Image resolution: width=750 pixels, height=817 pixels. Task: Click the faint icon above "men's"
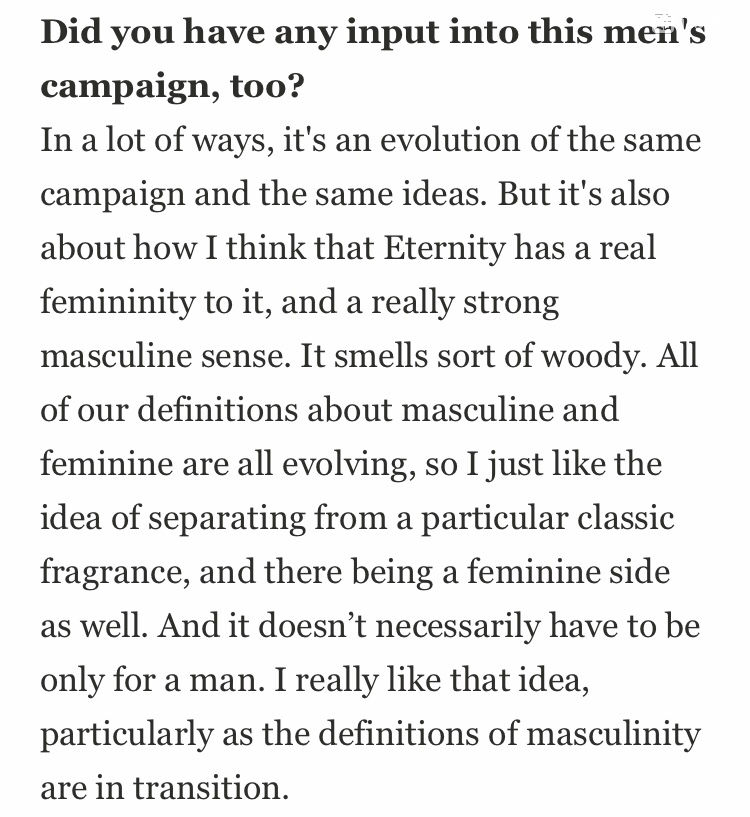(661, 19)
